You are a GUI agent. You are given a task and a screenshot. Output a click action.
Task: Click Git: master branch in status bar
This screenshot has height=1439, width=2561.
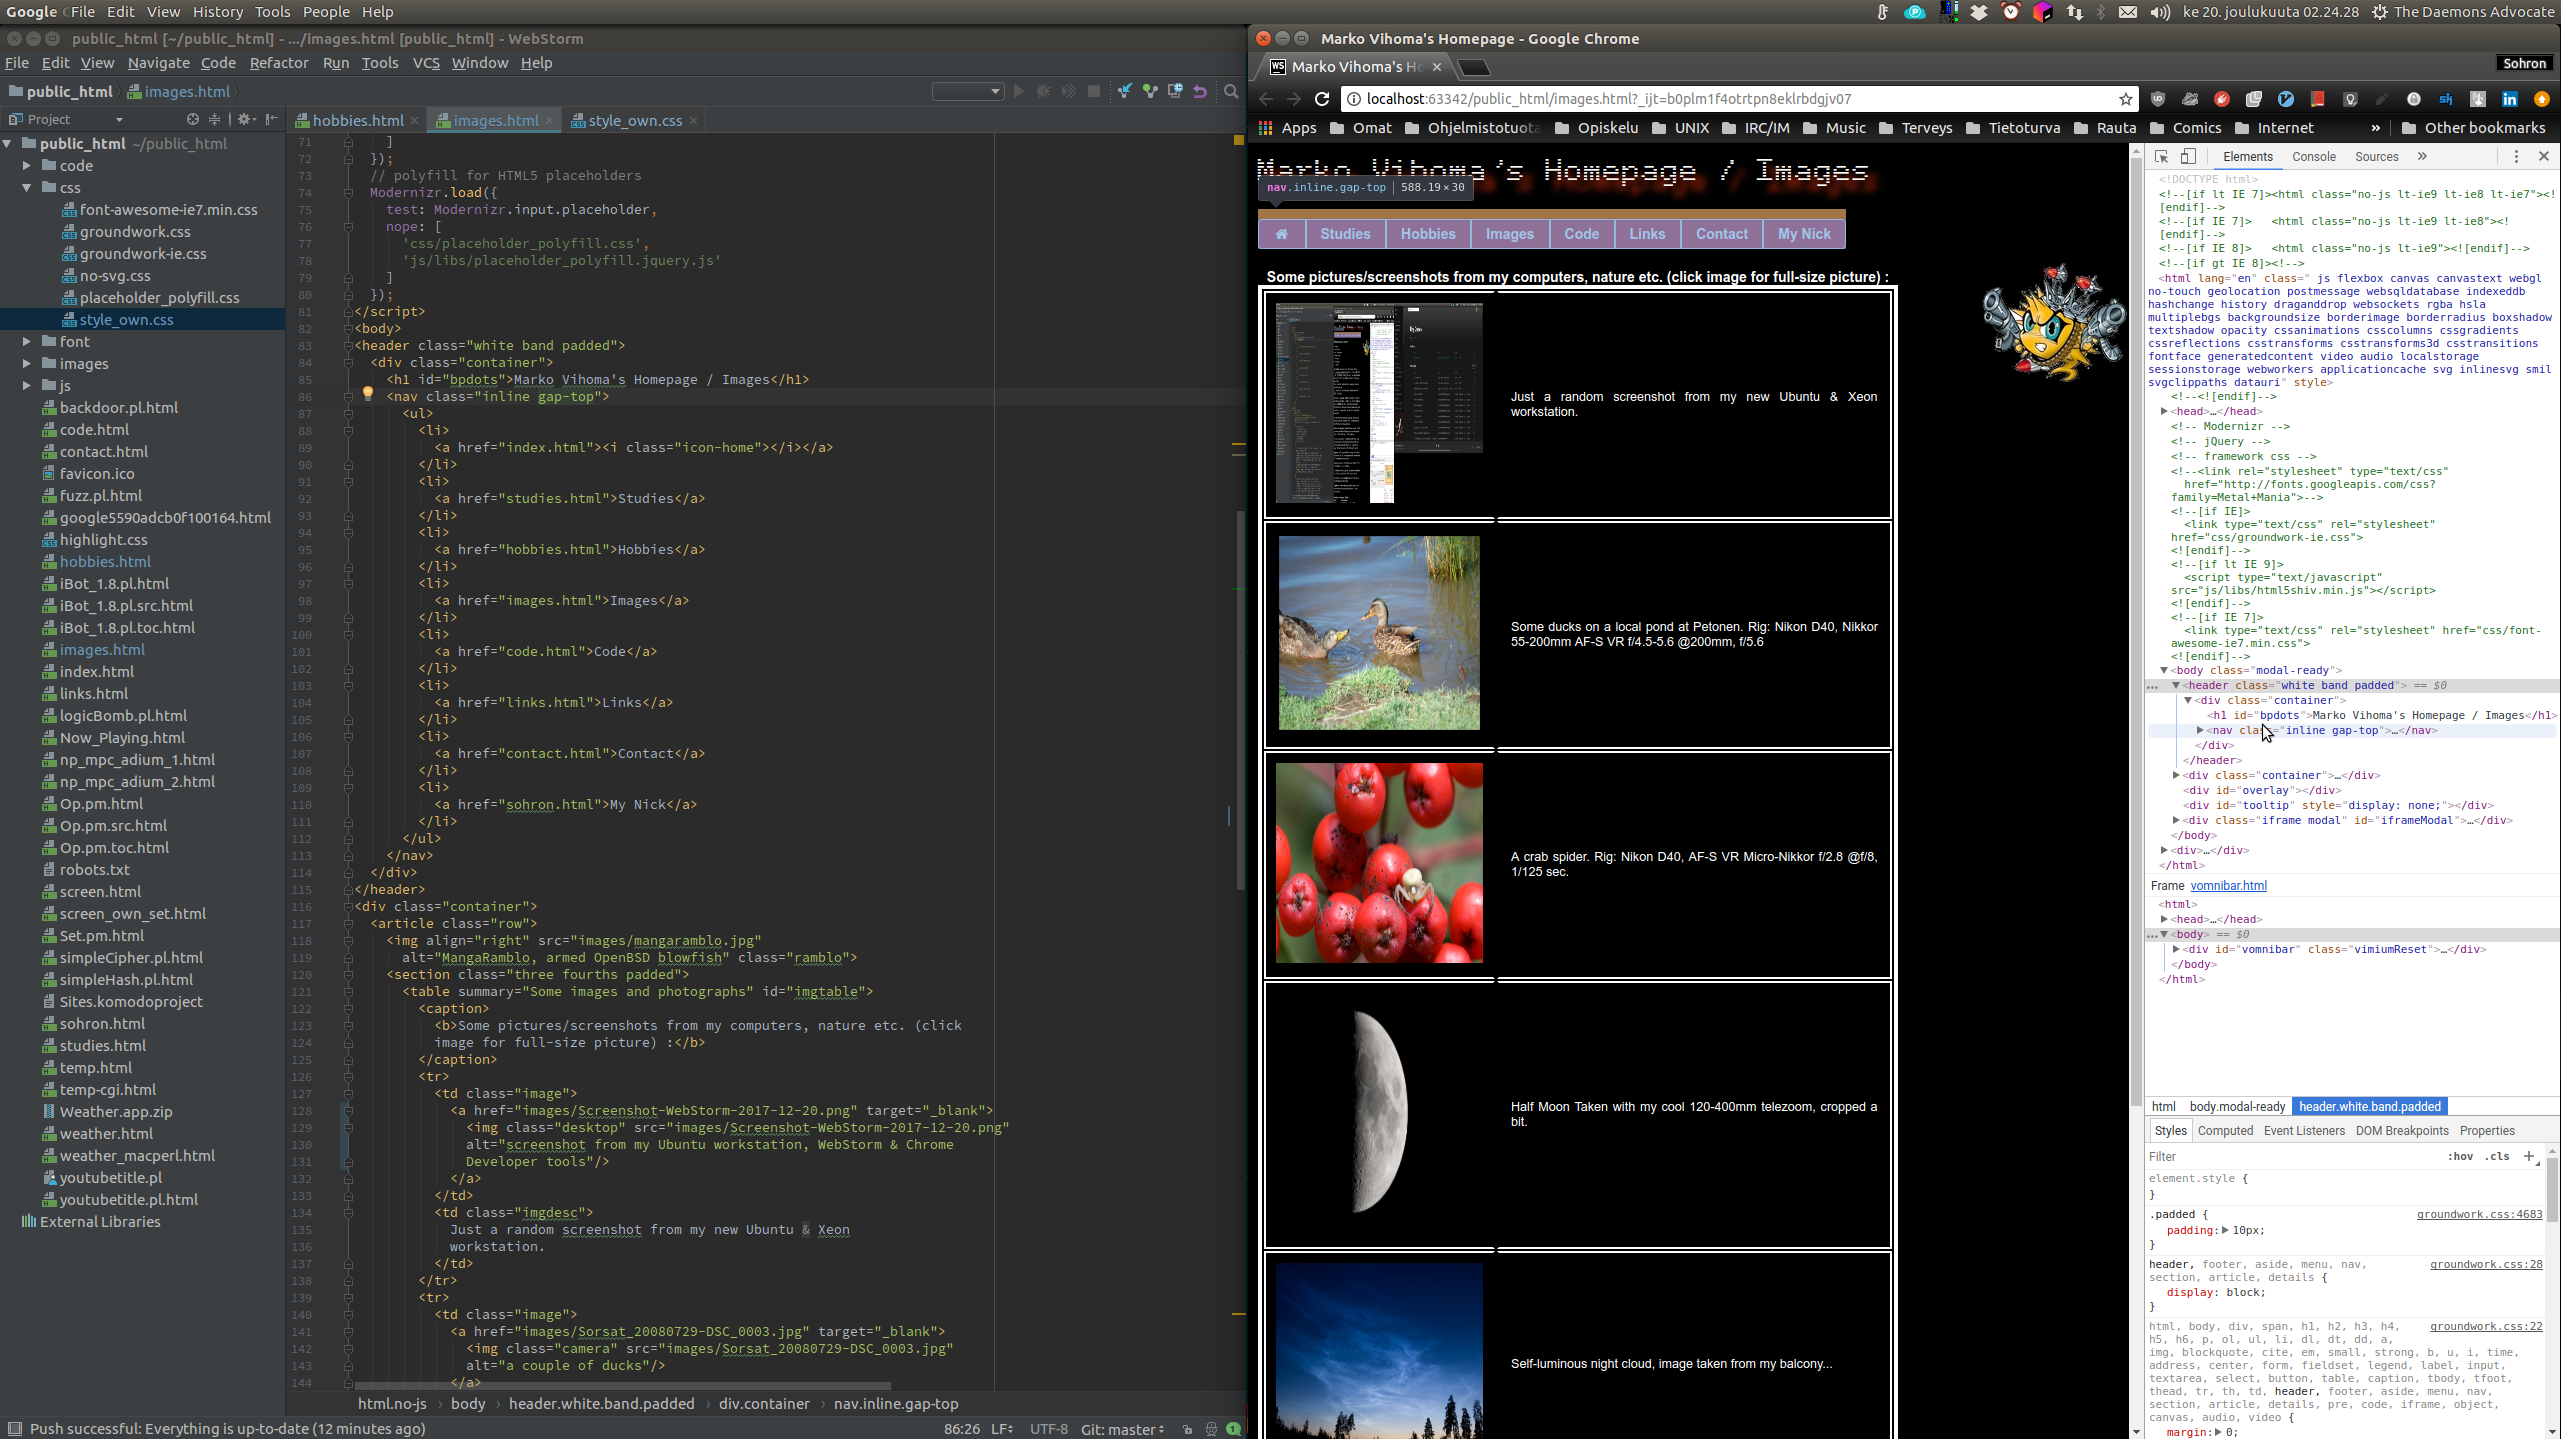click(x=1122, y=1429)
